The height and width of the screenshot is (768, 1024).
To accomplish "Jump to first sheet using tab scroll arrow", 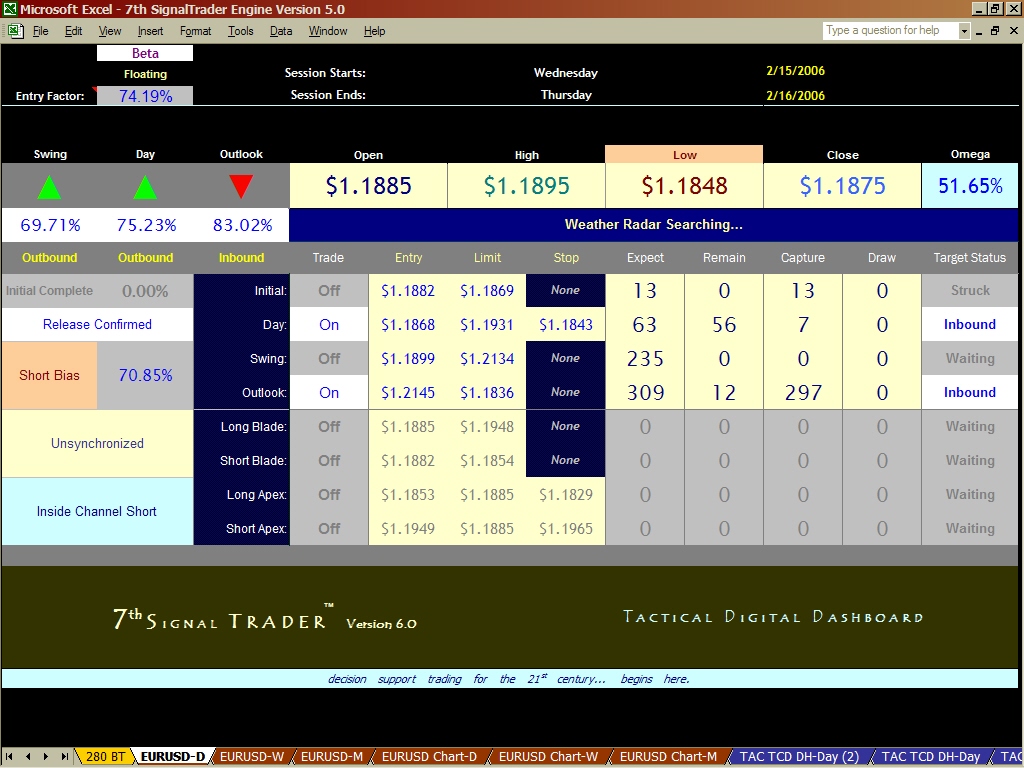I will [9, 756].
